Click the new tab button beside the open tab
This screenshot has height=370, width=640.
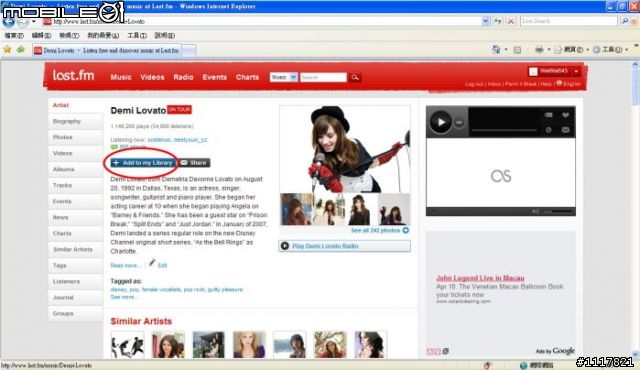click(x=189, y=50)
